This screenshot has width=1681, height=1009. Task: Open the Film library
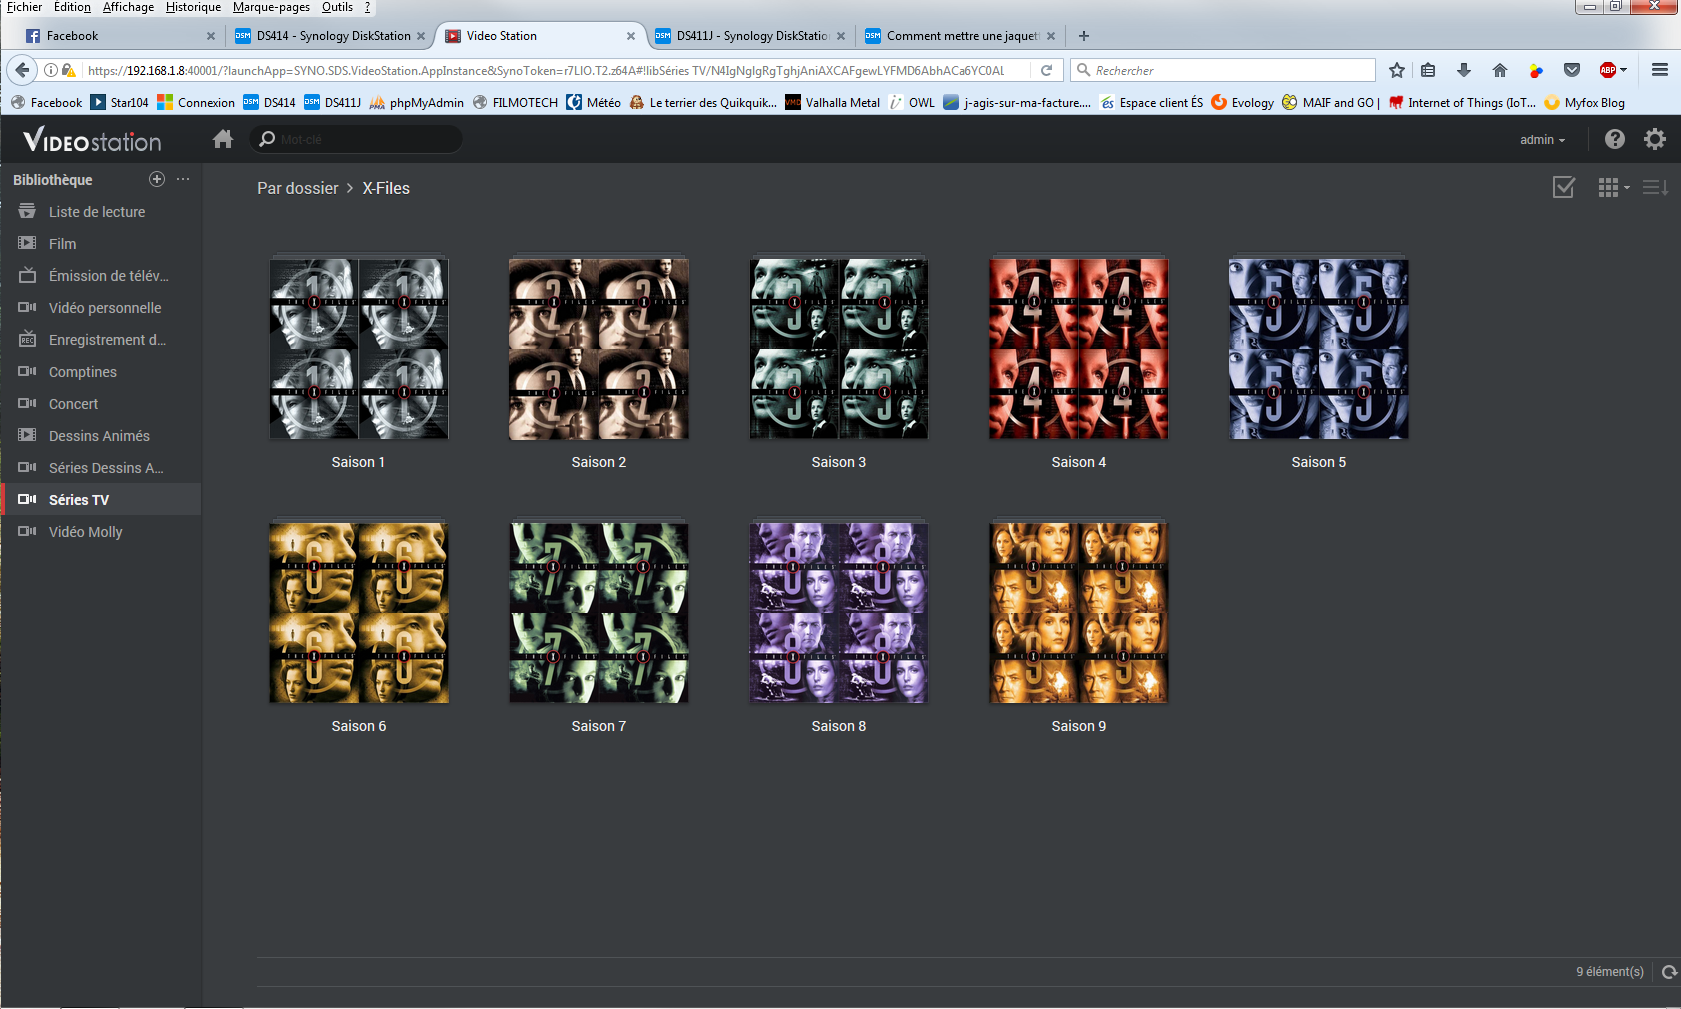point(101,243)
